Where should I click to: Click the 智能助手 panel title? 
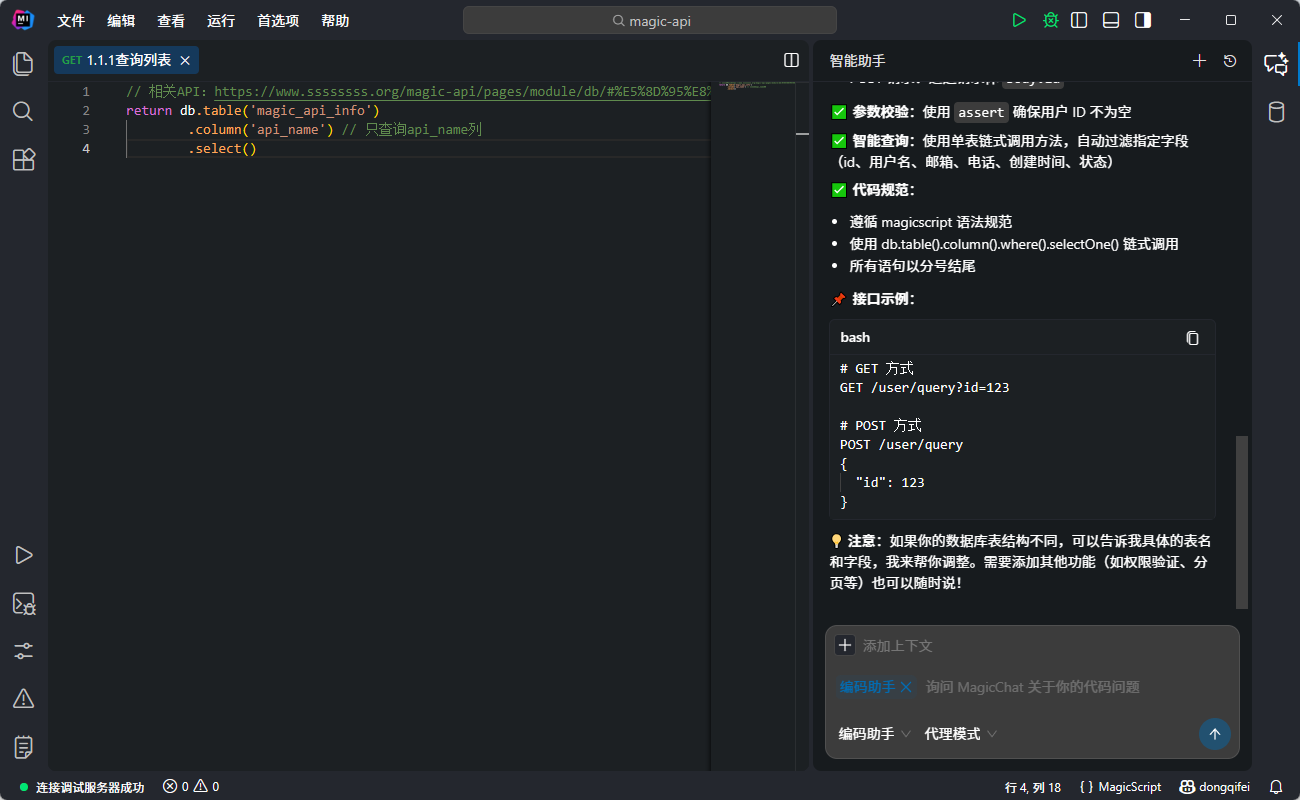857,60
